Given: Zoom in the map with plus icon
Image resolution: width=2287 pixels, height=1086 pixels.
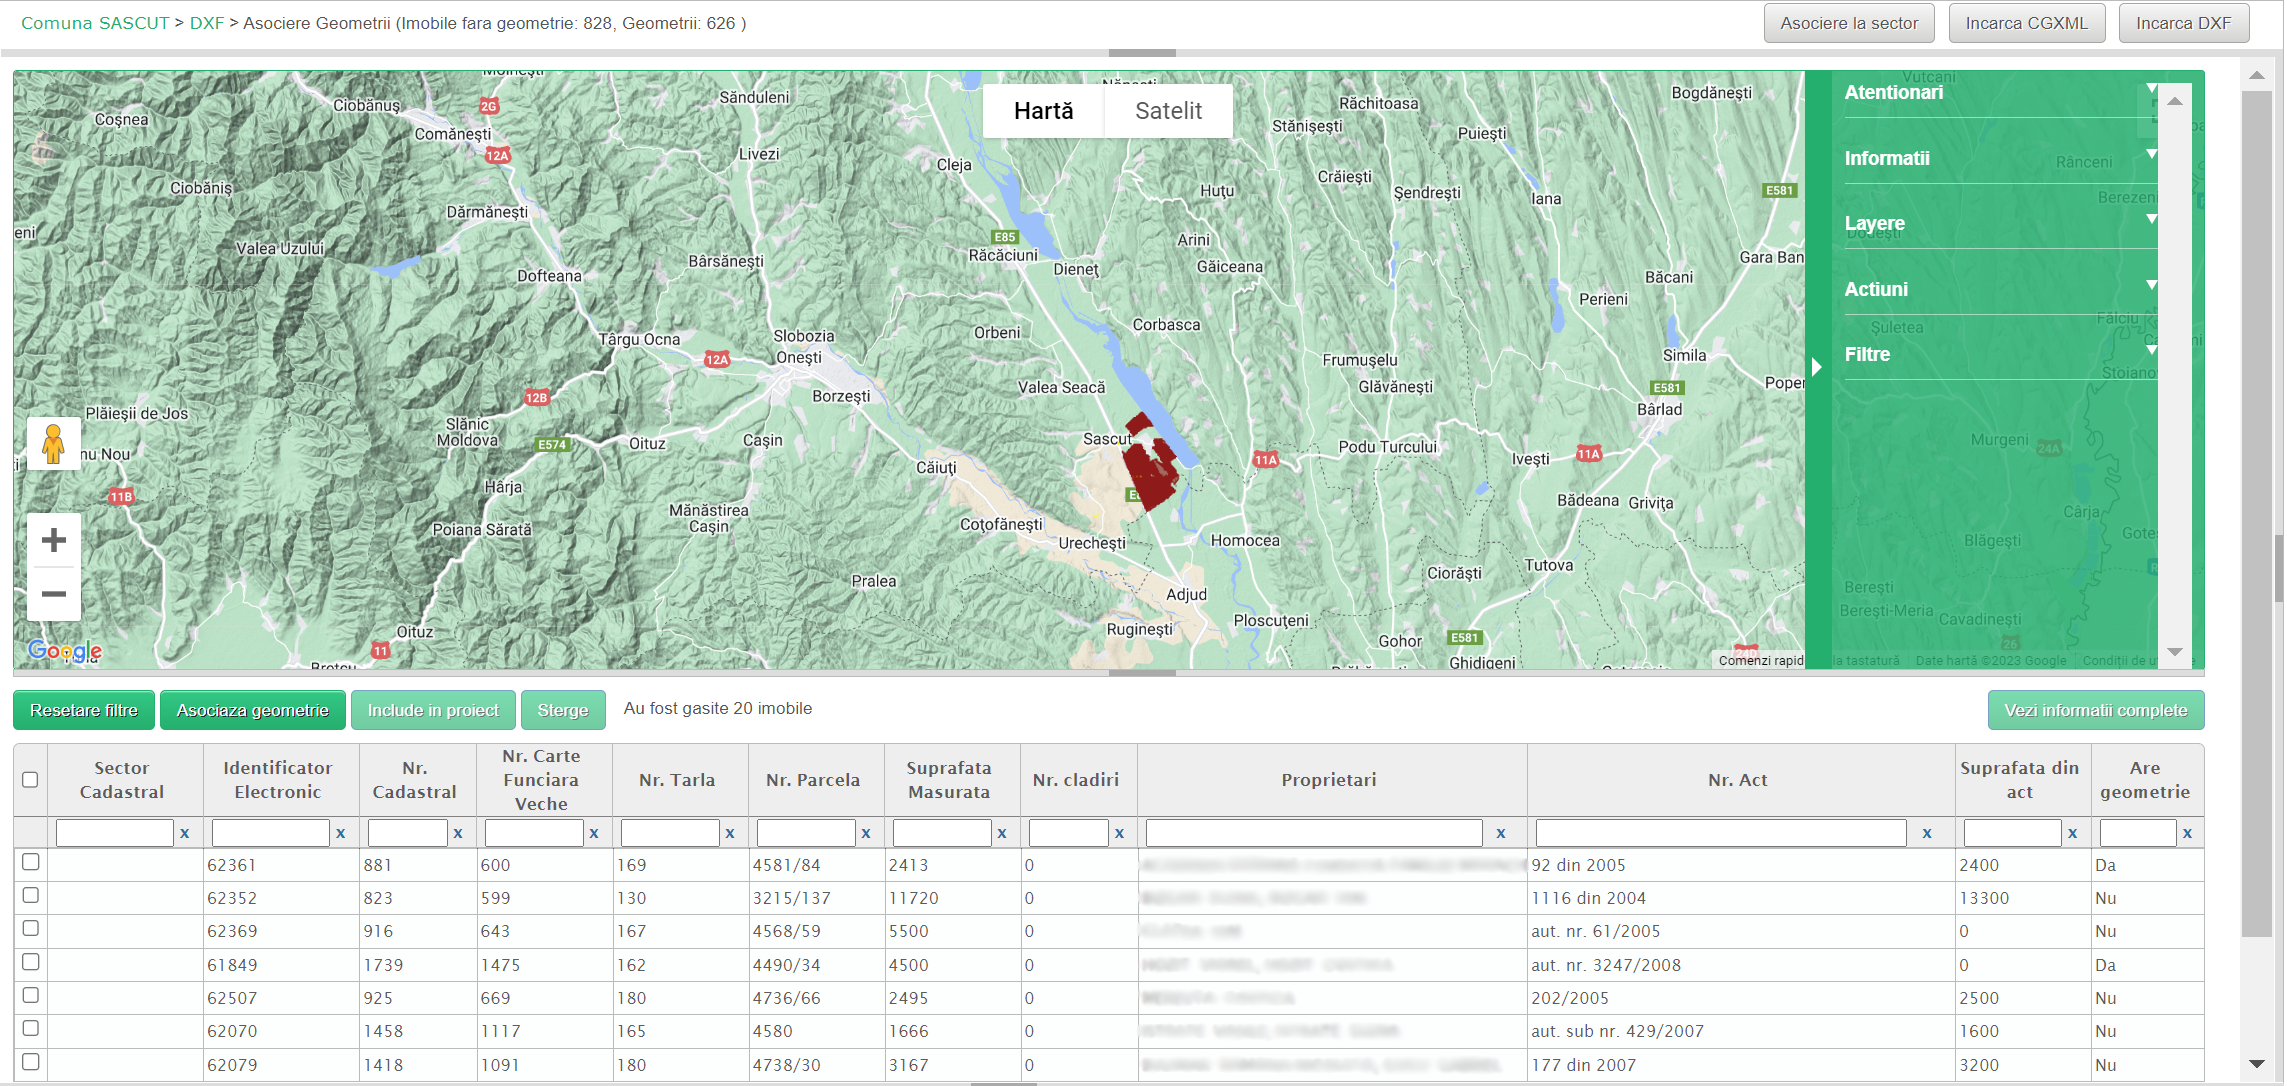Looking at the screenshot, I should (53, 541).
